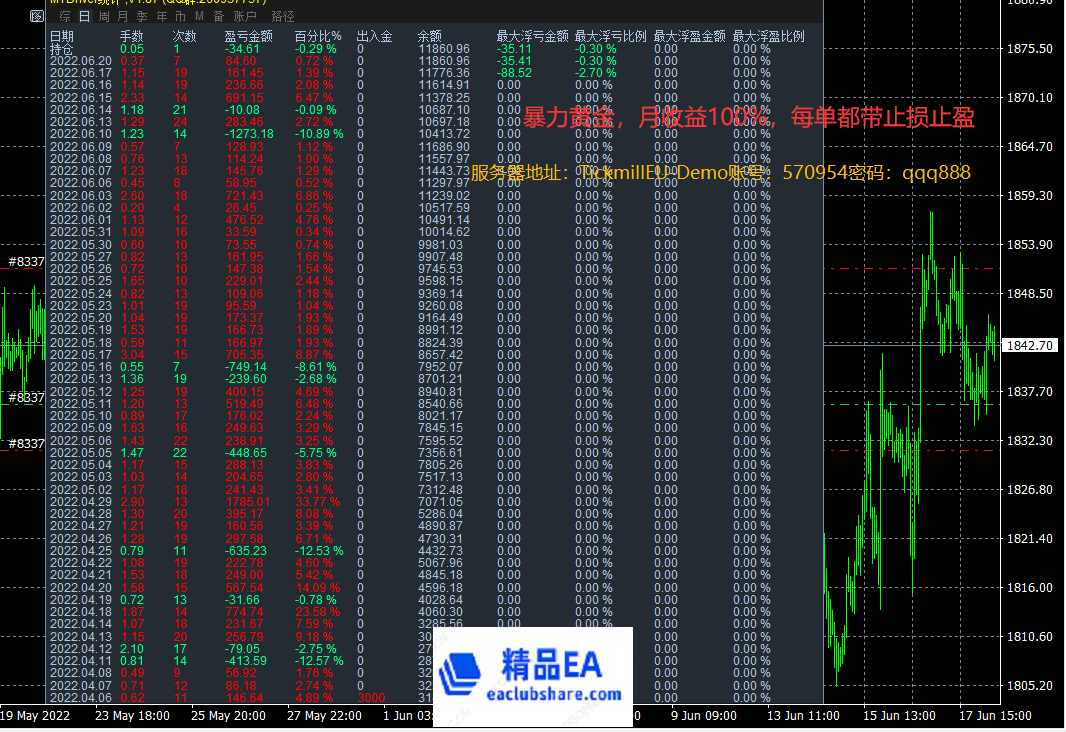Select the 2022.04.29 date cell
Screen dimensions: 1066x732
(x=81, y=502)
